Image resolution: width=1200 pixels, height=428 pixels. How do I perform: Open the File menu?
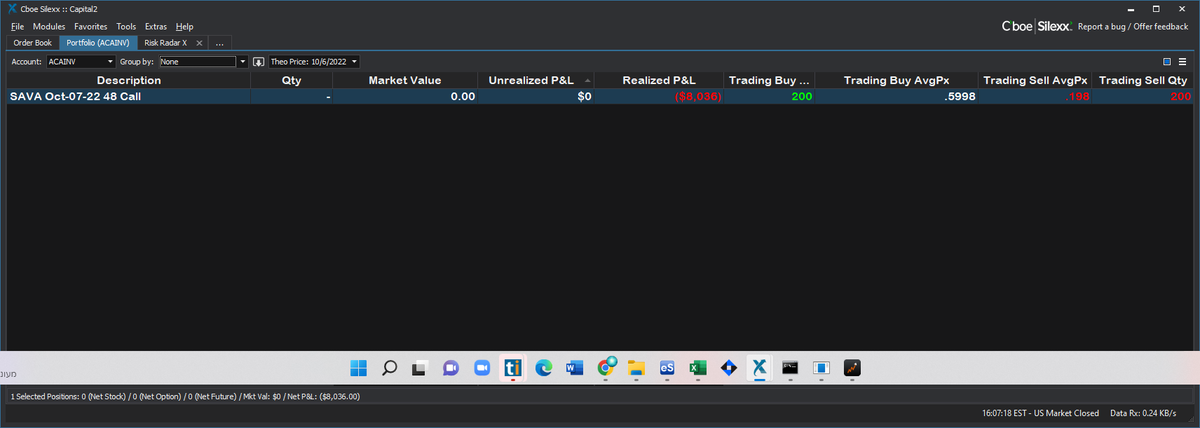[17, 26]
